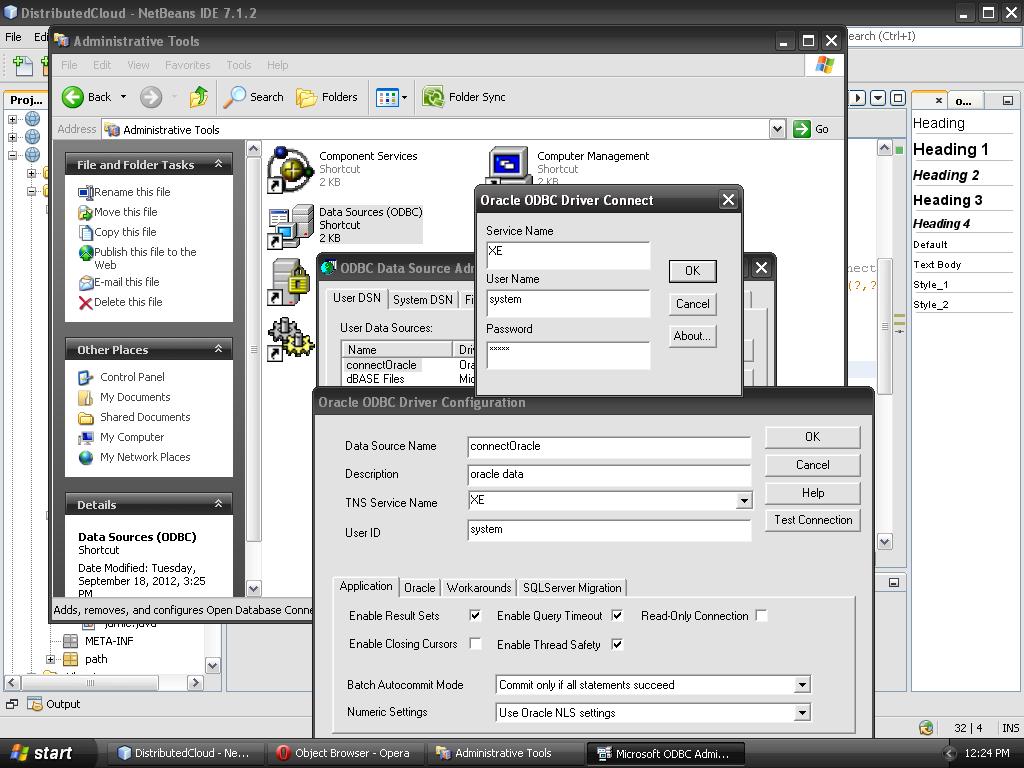
Task: Click the green Go arrow button
Action: 801,129
